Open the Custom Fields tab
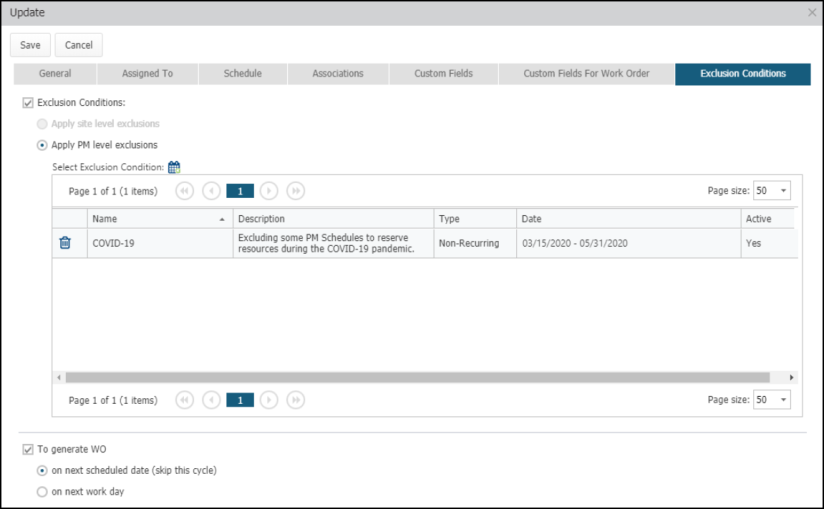The width and height of the screenshot is (824, 509). (x=444, y=74)
